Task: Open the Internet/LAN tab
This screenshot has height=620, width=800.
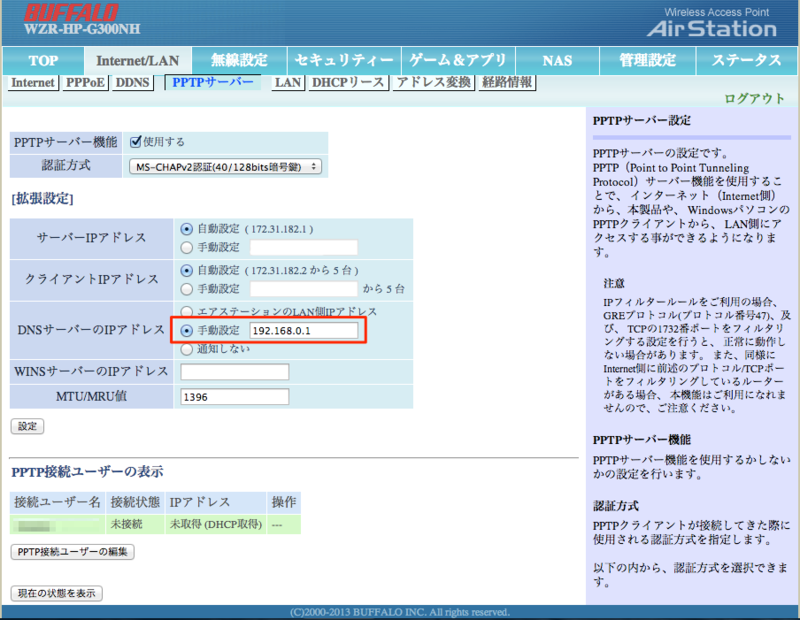Action: coord(138,61)
